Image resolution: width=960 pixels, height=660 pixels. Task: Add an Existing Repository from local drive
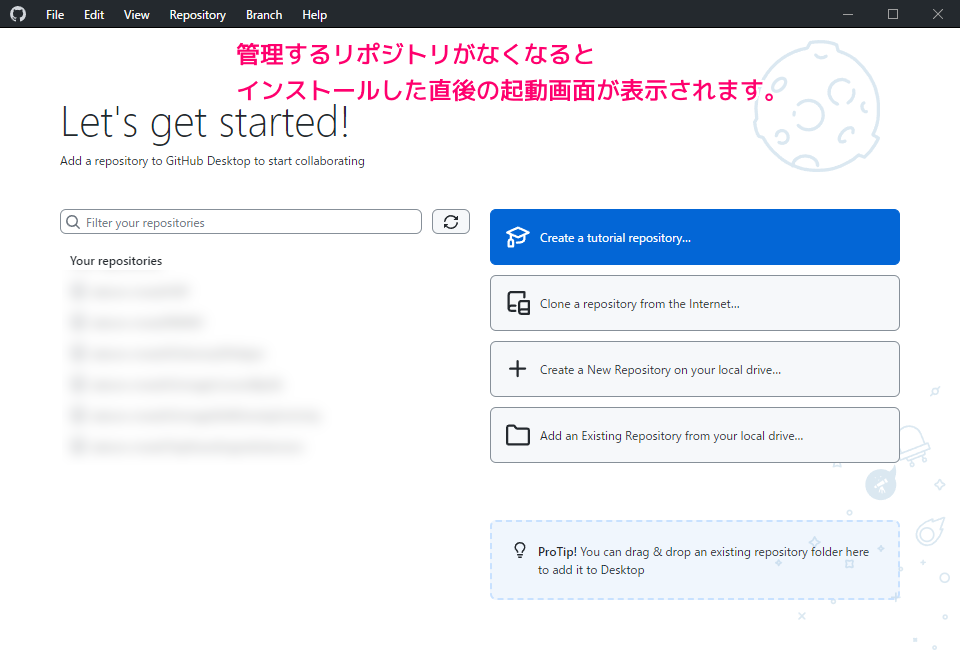694,435
